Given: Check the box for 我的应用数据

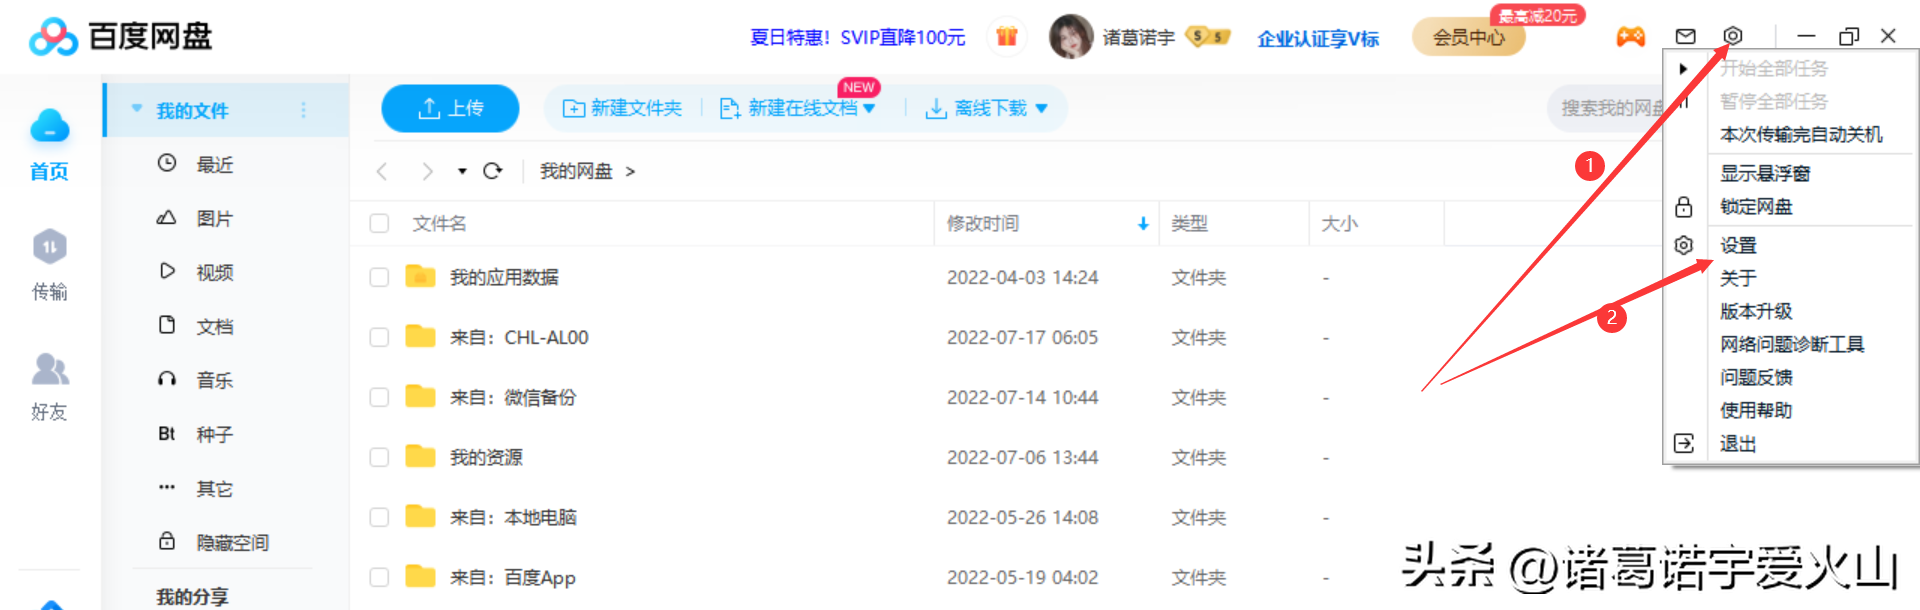Looking at the screenshot, I should [379, 277].
